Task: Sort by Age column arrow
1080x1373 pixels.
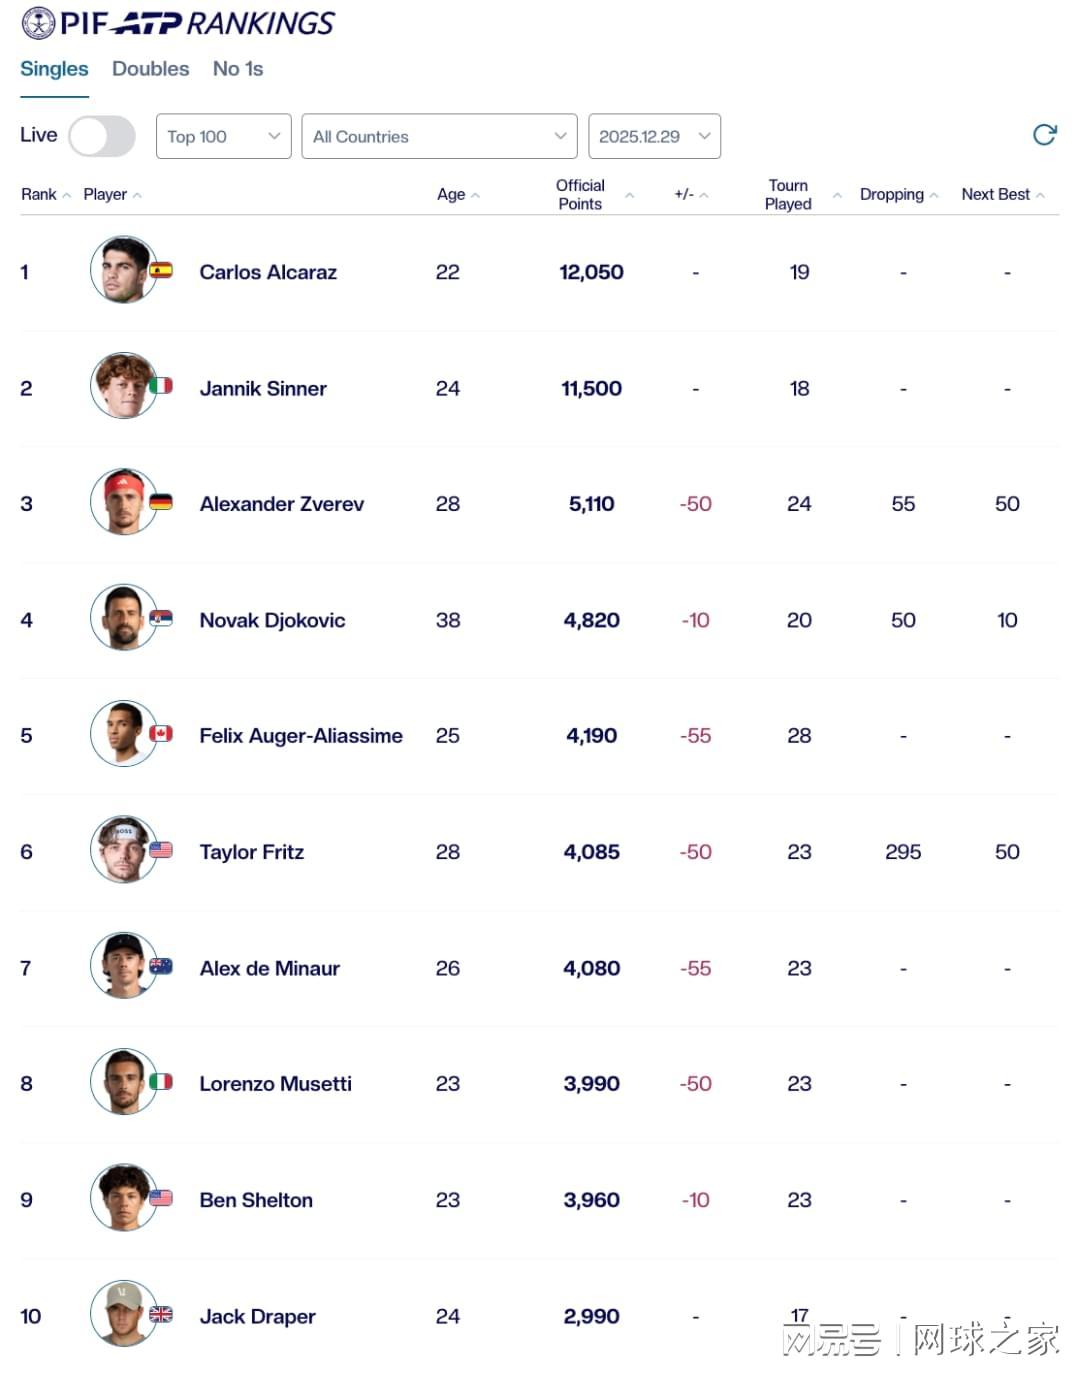Action: [475, 195]
